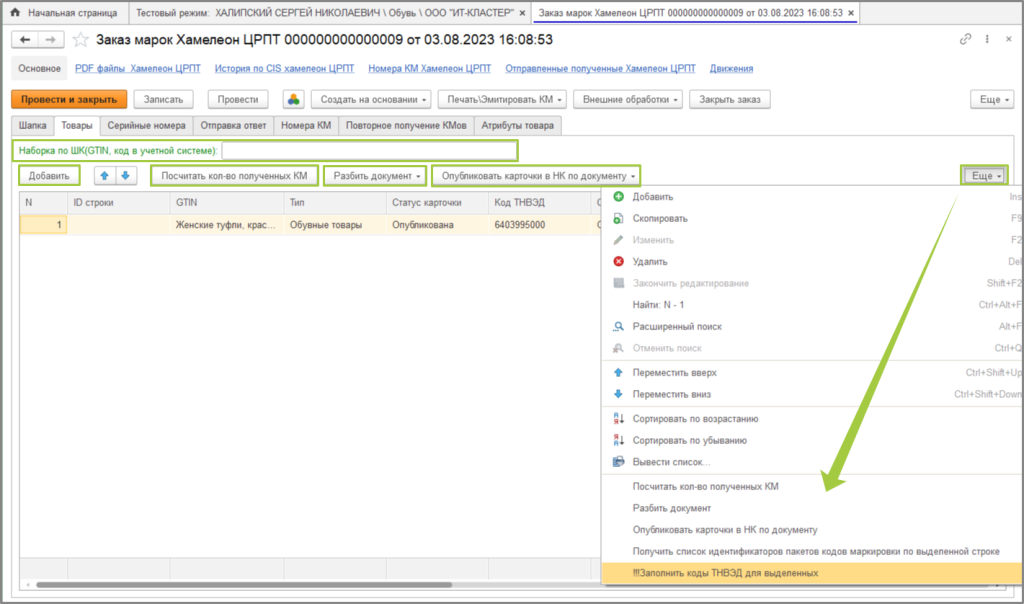This screenshot has width=1024, height=604.
Task: Go back with the left arrow button
Action: 25,40
